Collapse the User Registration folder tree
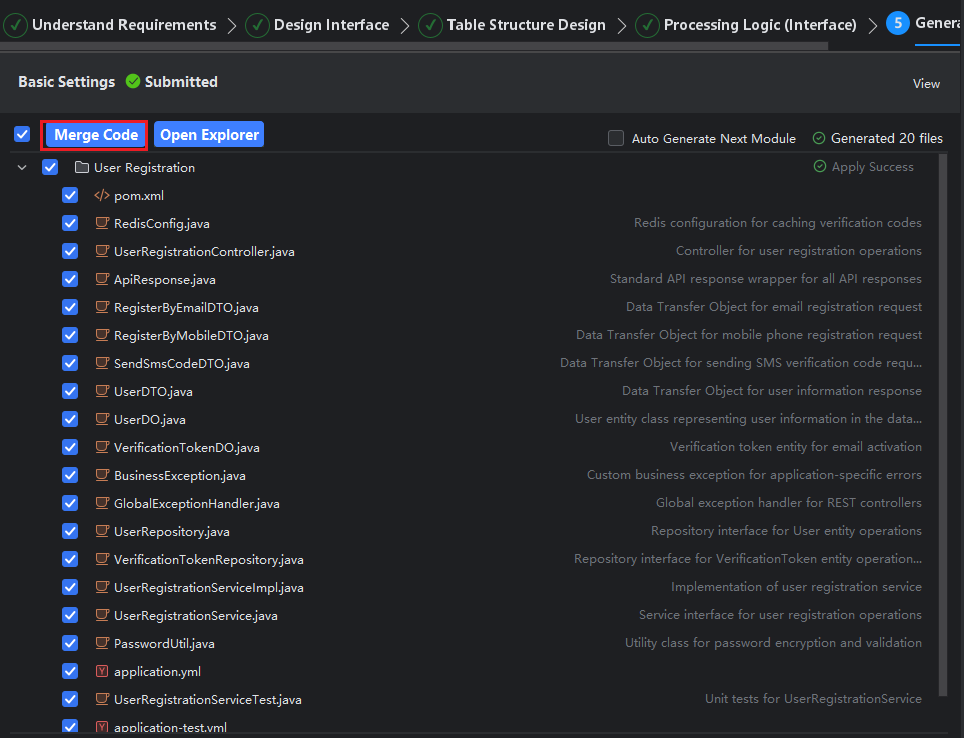The width and height of the screenshot is (964, 738). (22, 168)
